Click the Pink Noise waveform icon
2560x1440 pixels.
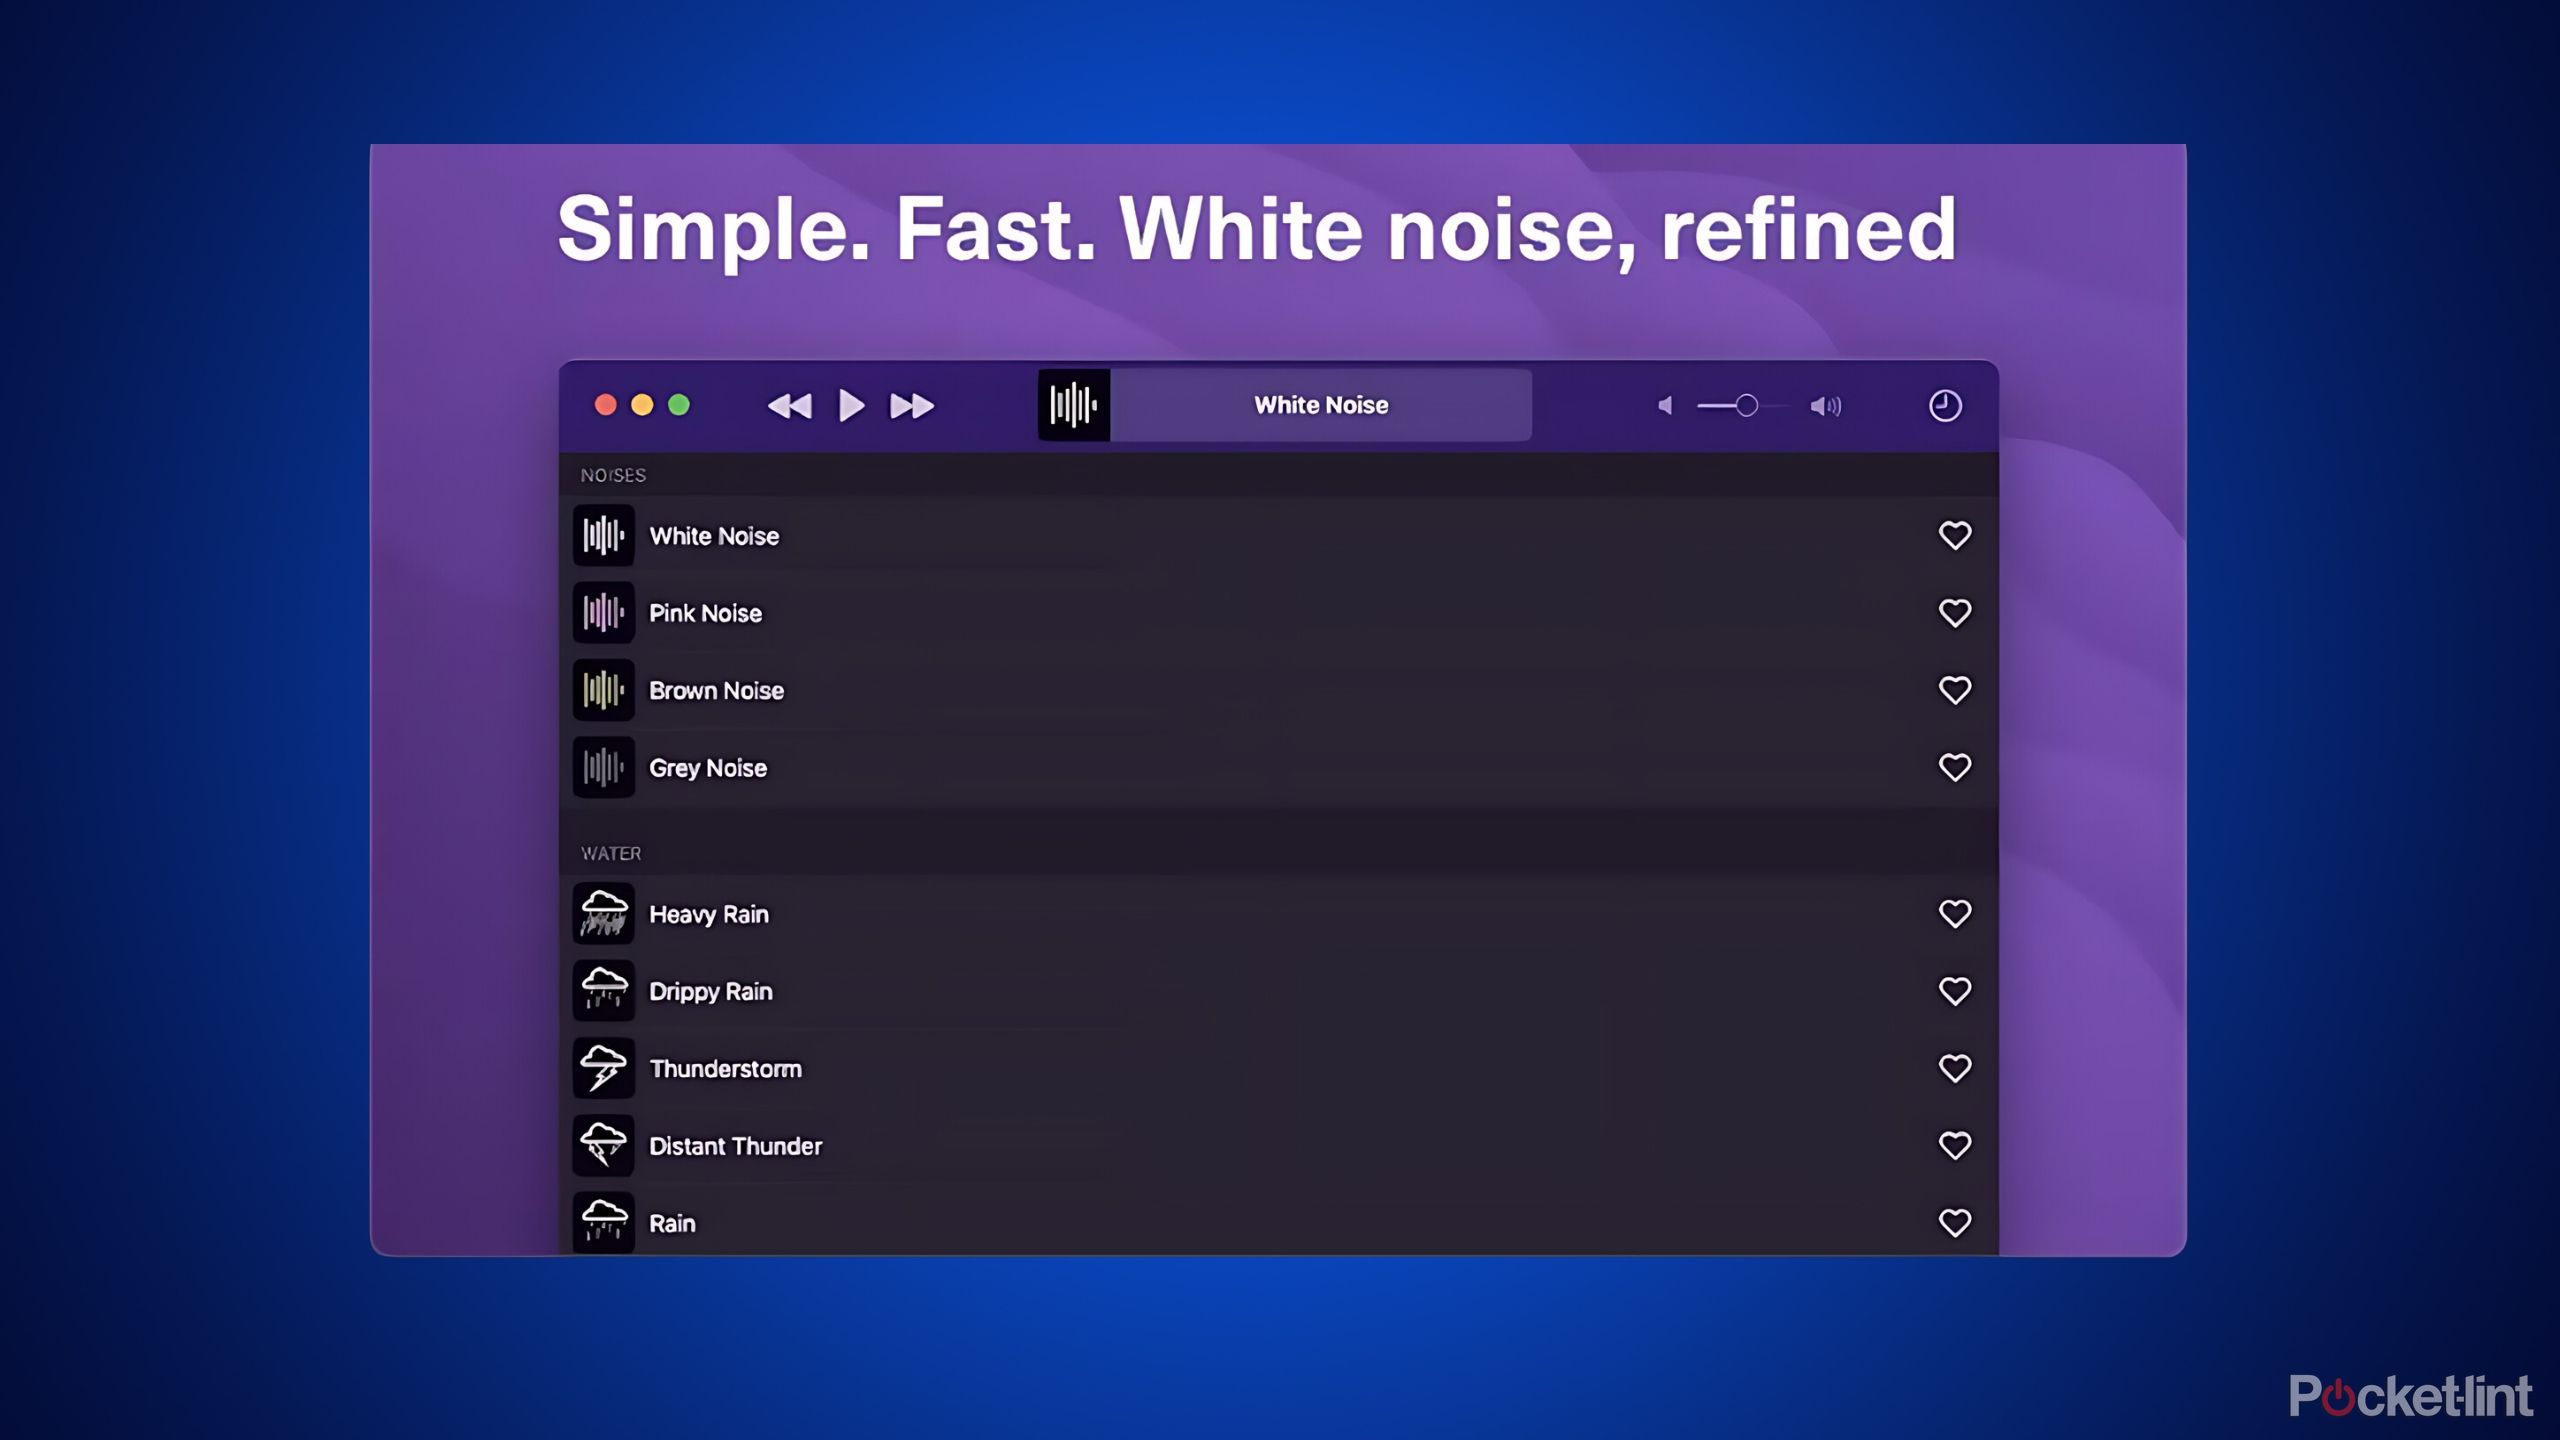coord(605,612)
